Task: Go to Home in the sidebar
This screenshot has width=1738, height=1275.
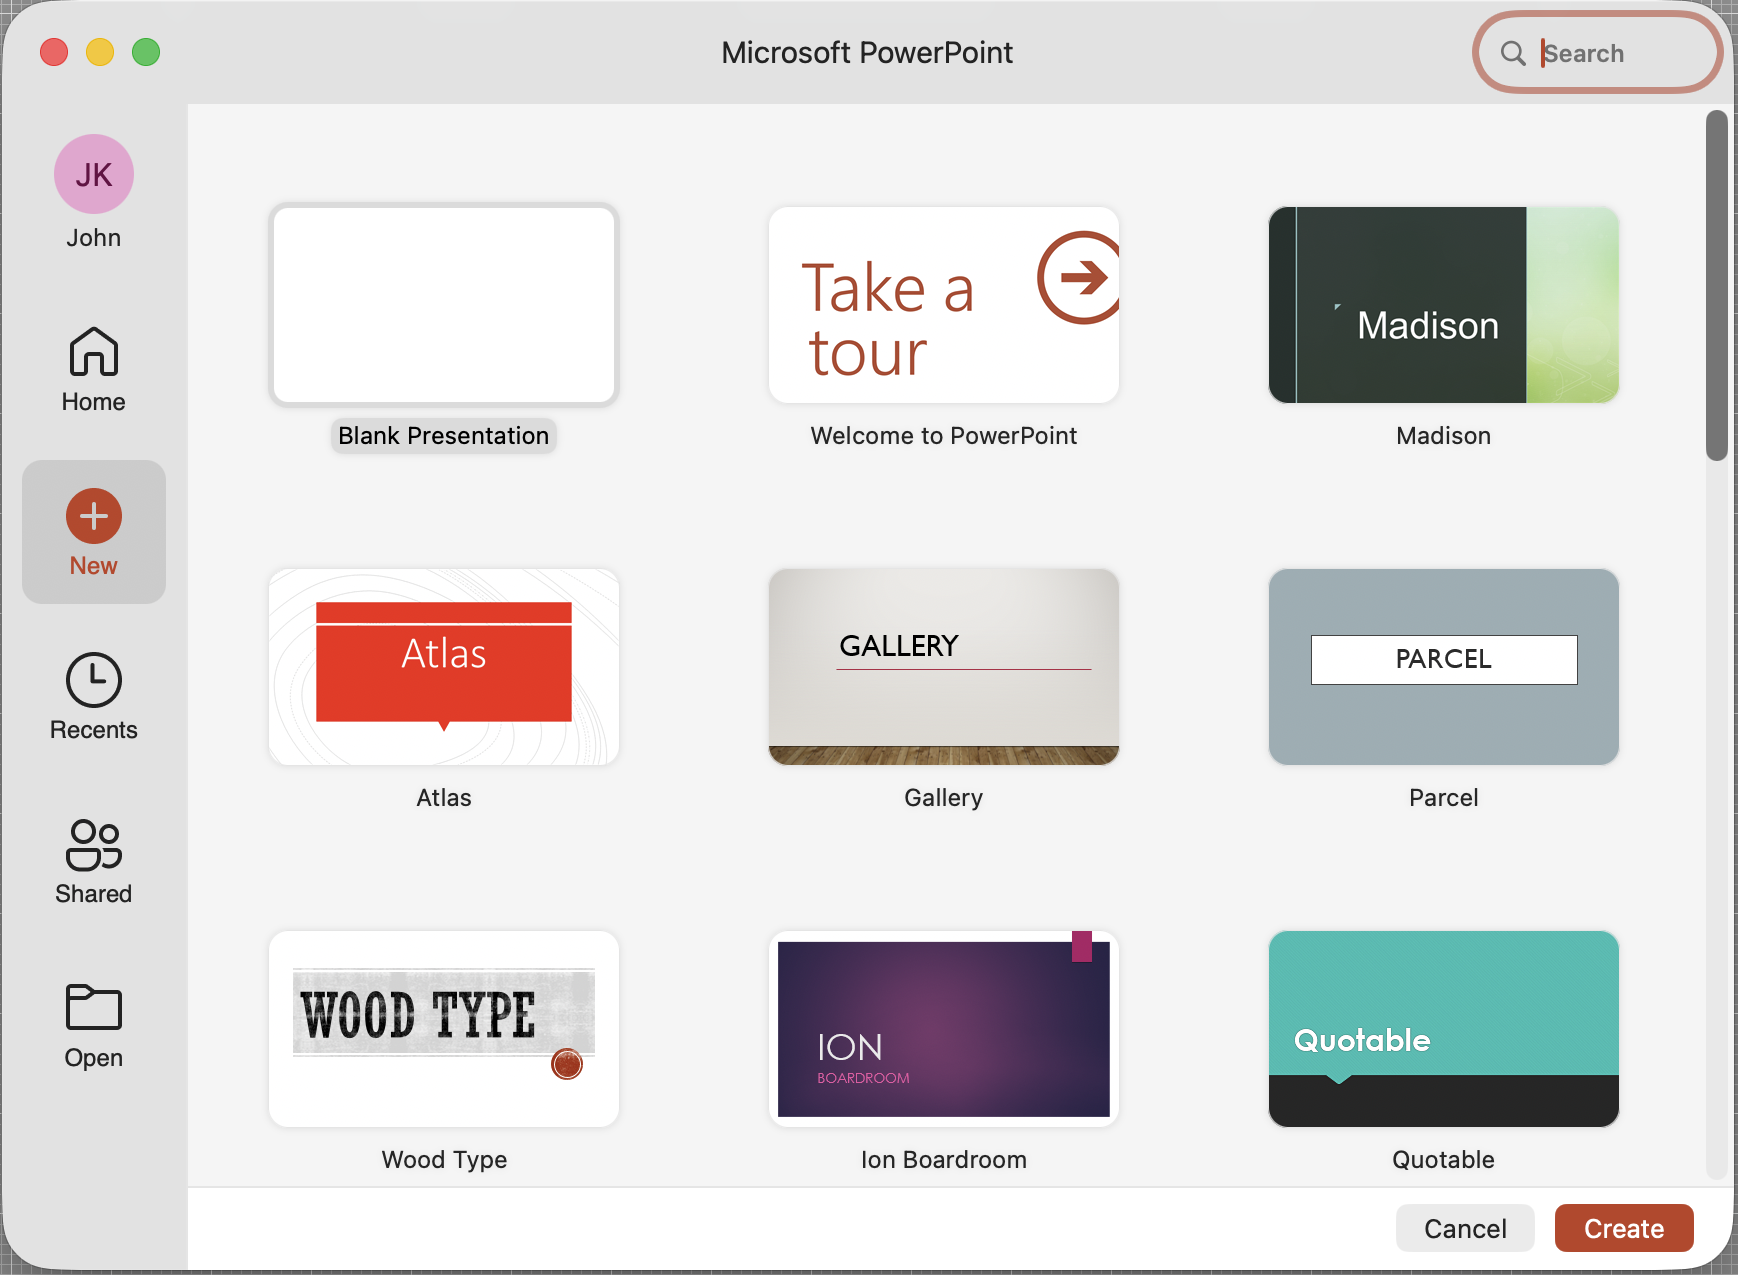Action: click(x=94, y=370)
